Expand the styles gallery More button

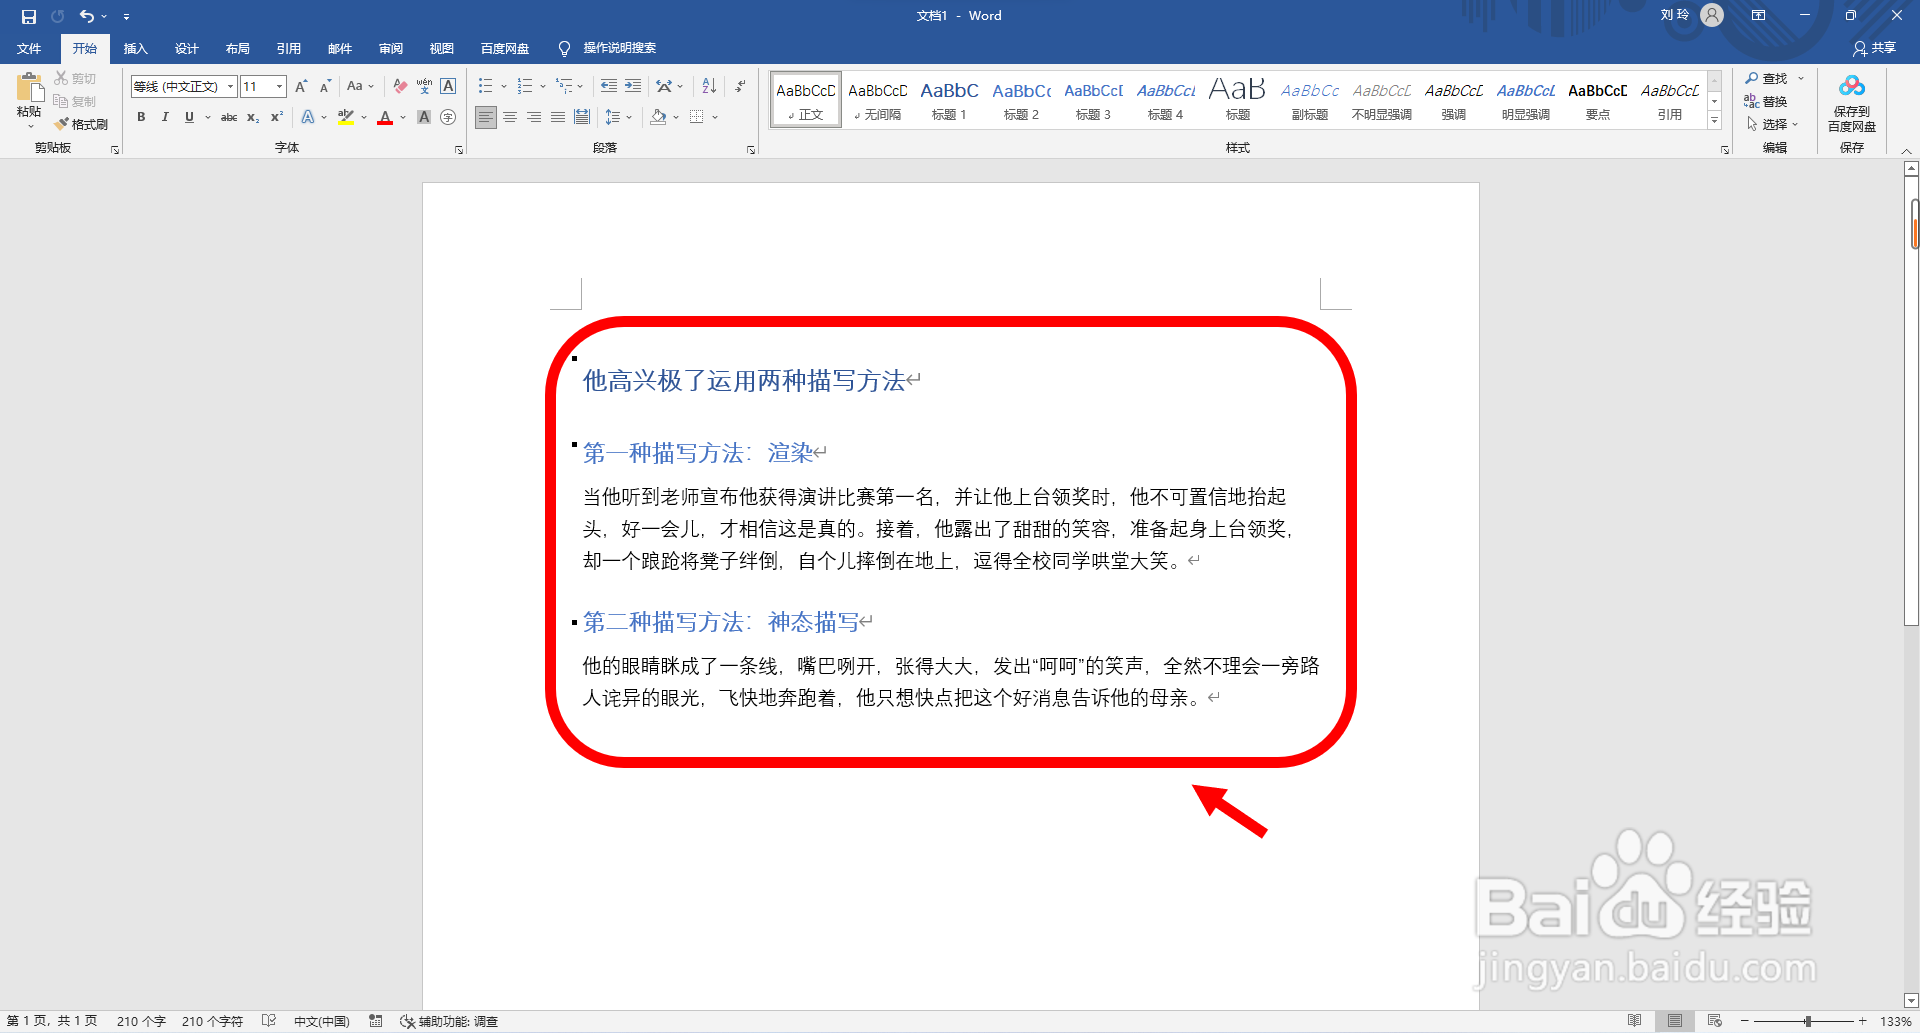pyautogui.click(x=1714, y=120)
